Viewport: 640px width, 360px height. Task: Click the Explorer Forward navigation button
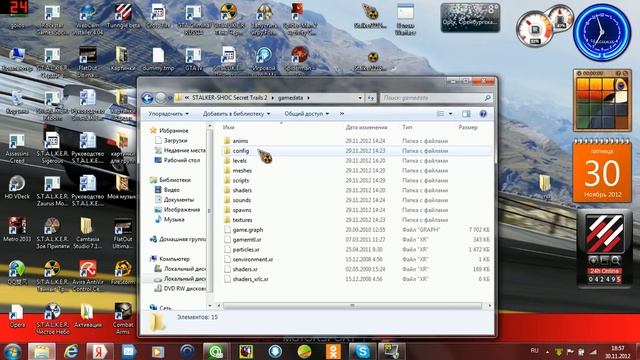tap(160, 98)
